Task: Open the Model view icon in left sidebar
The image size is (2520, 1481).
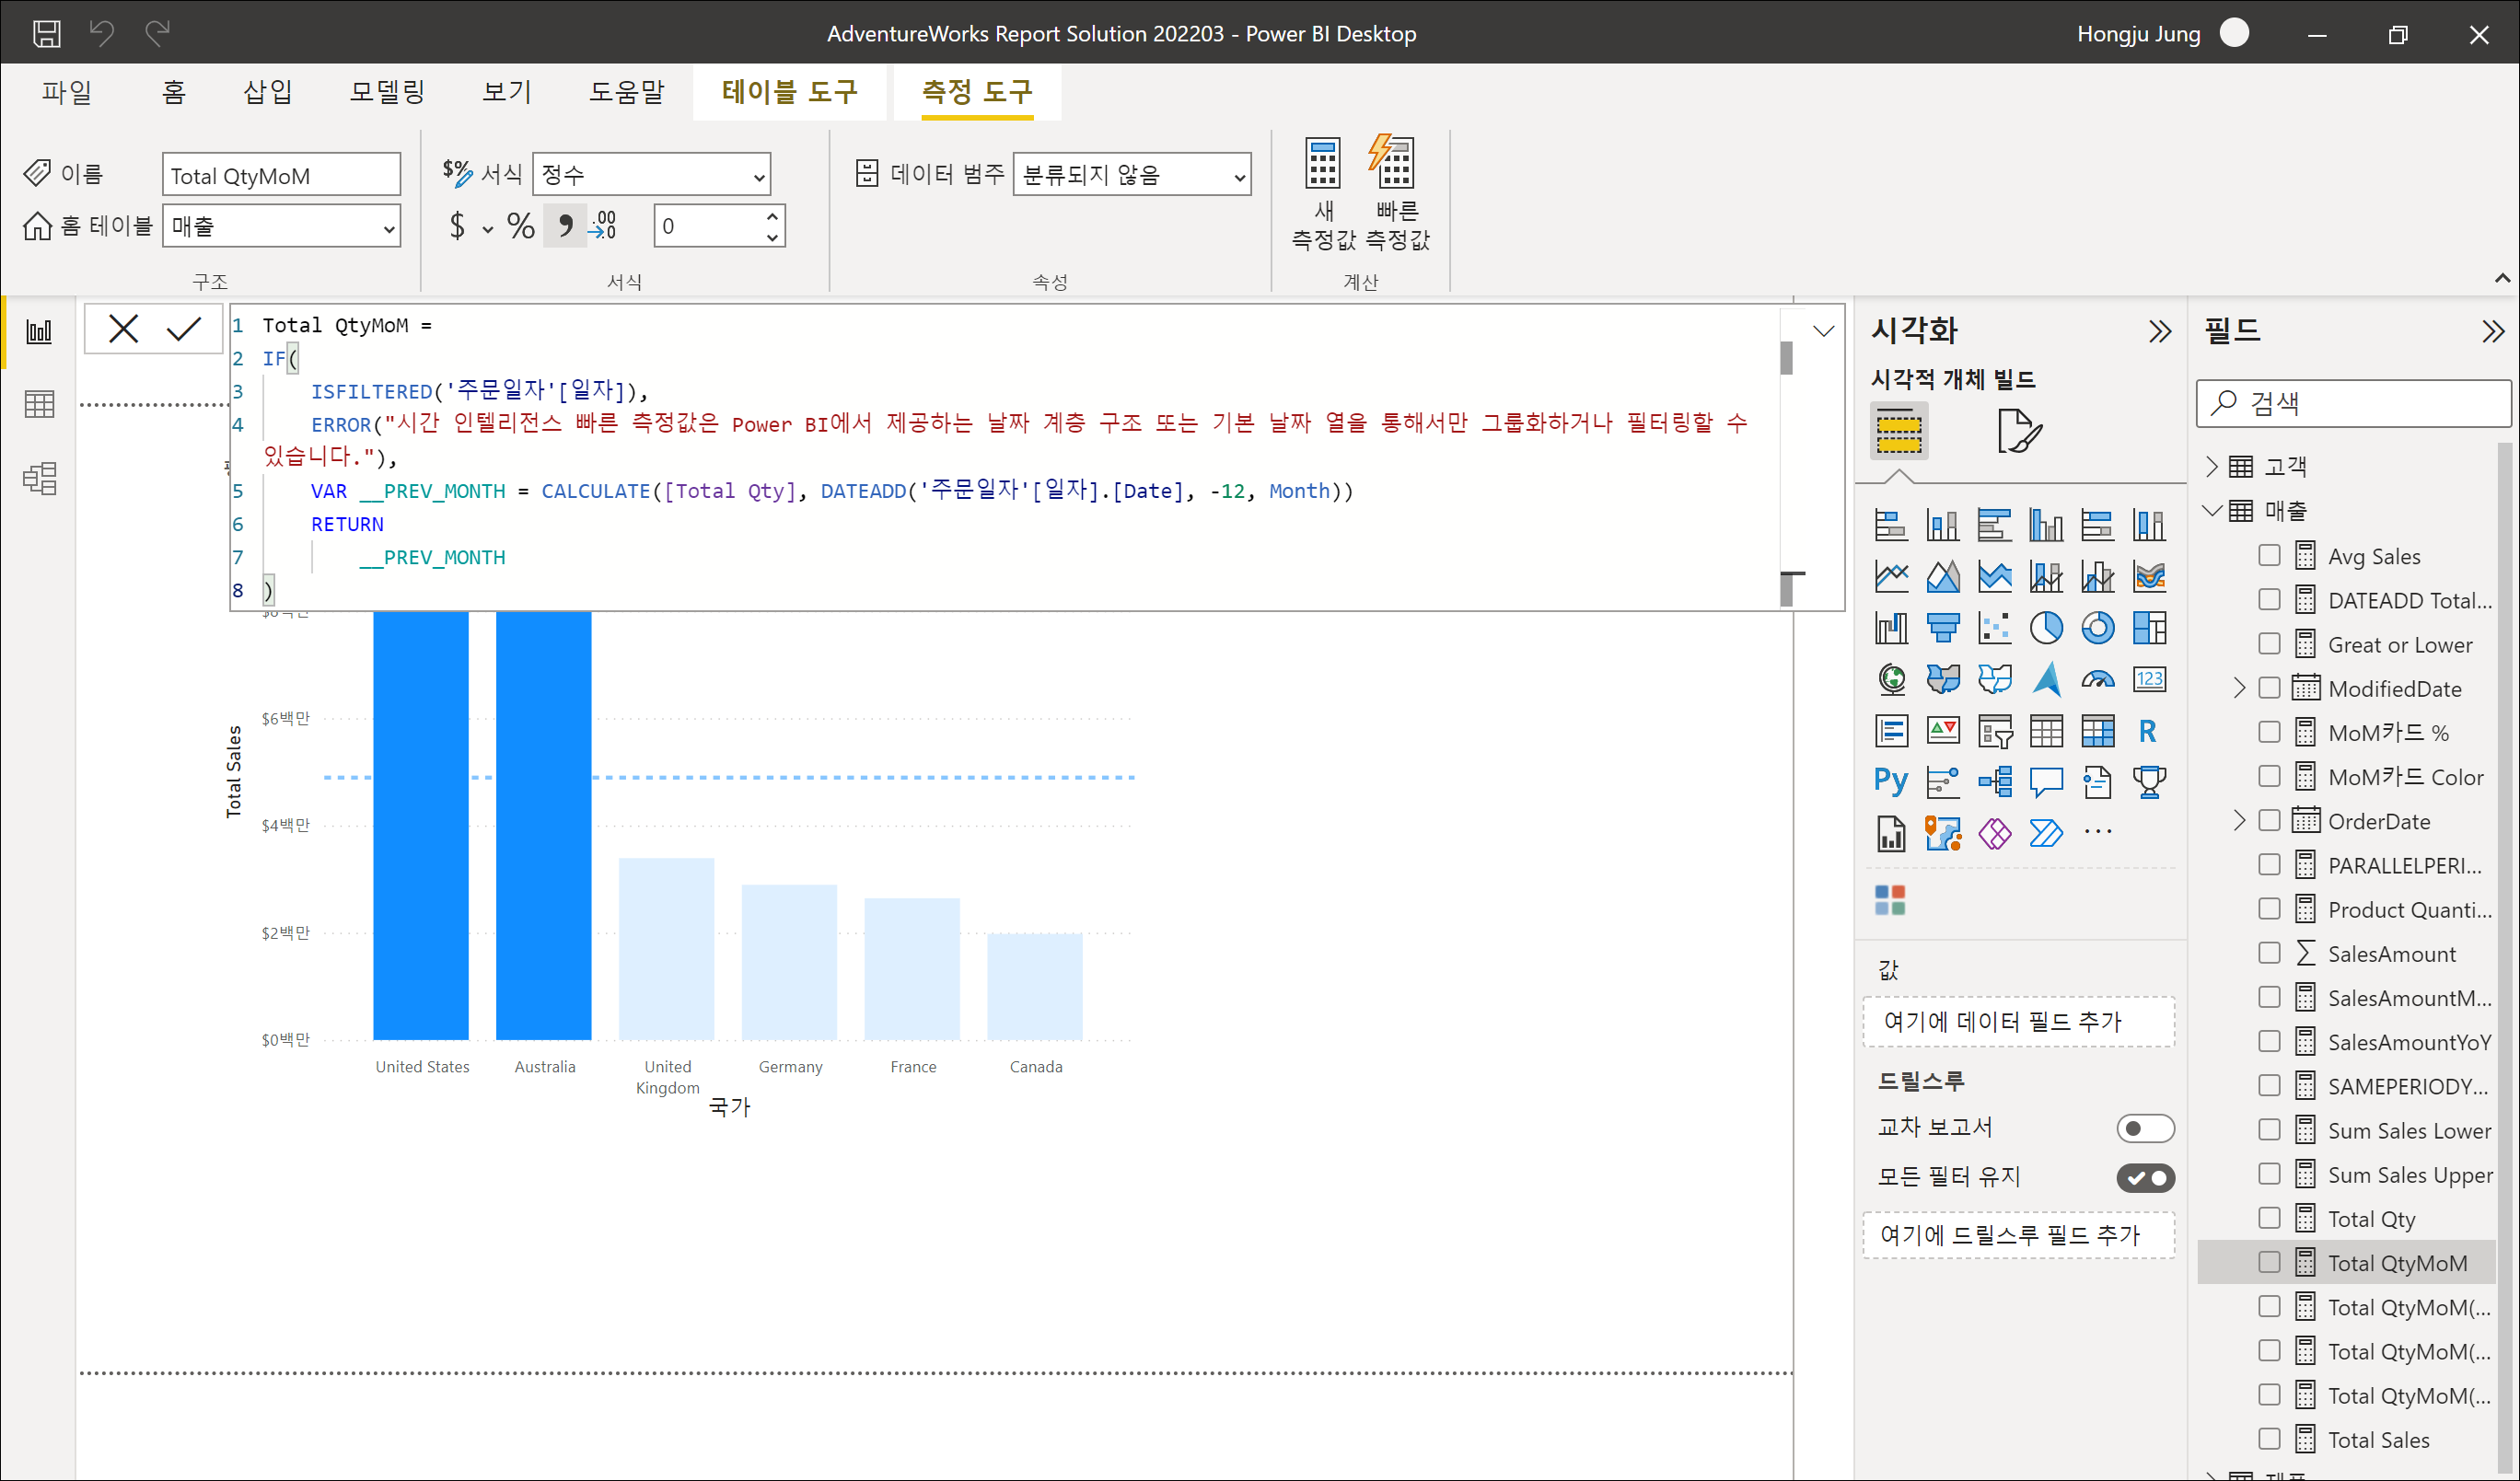Action: pyautogui.click(x=40, y=479)
